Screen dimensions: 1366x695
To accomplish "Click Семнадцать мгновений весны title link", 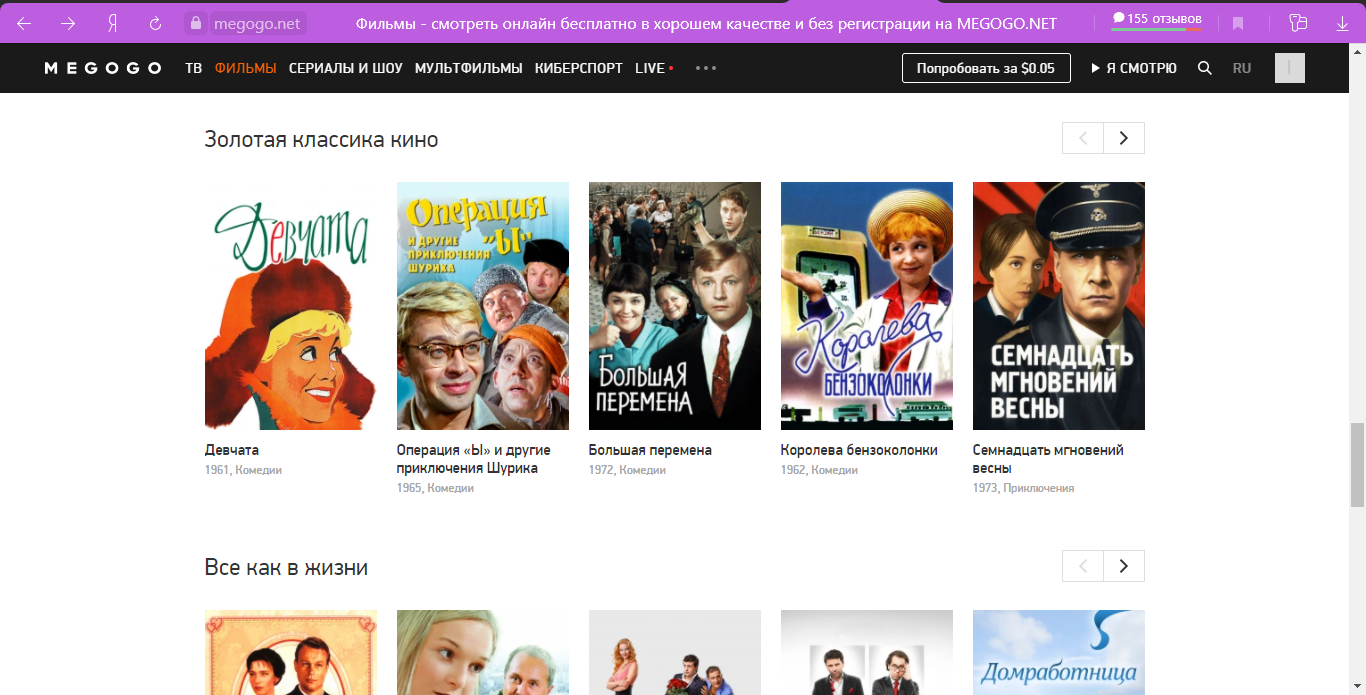I will pos(1048,459).
